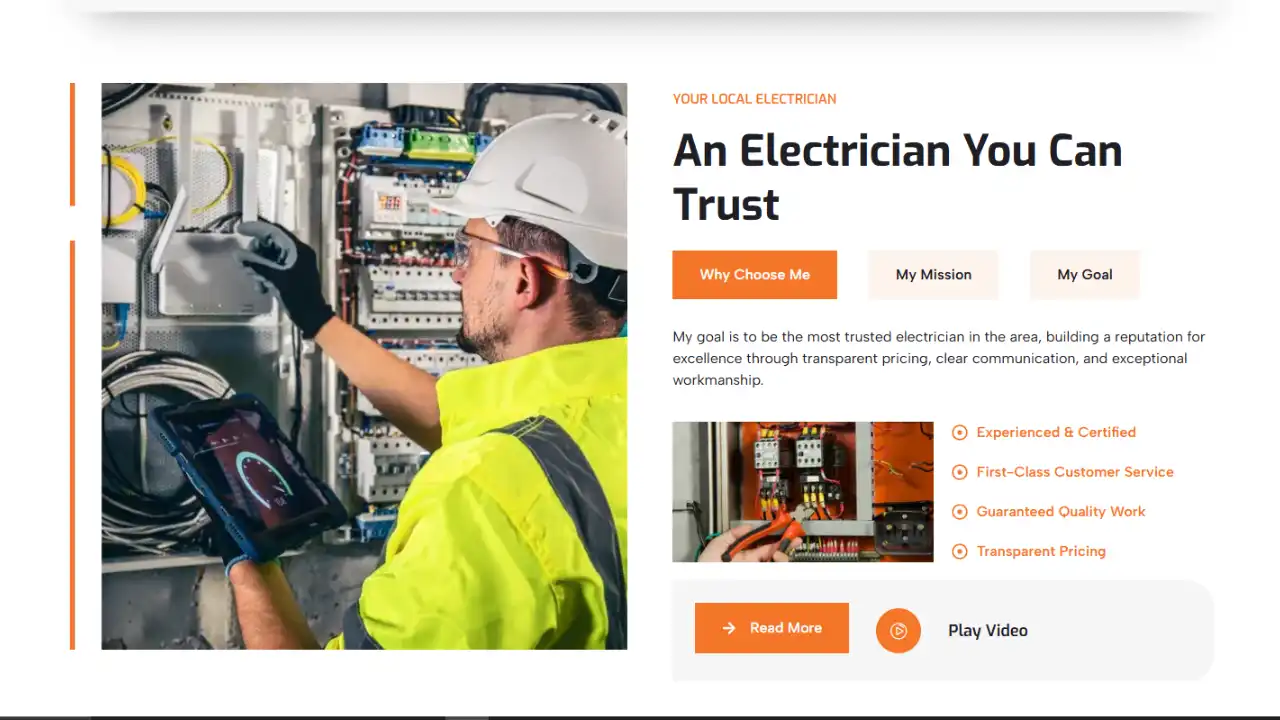Click the arrow icon inside Read More button
This screenshot has height=720, width=1280.
[x=729, y=628]
